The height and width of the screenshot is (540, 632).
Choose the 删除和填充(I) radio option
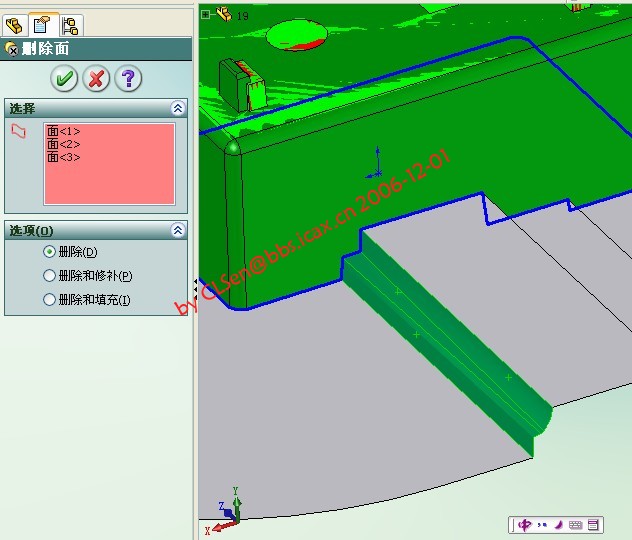tap(49, 299)
